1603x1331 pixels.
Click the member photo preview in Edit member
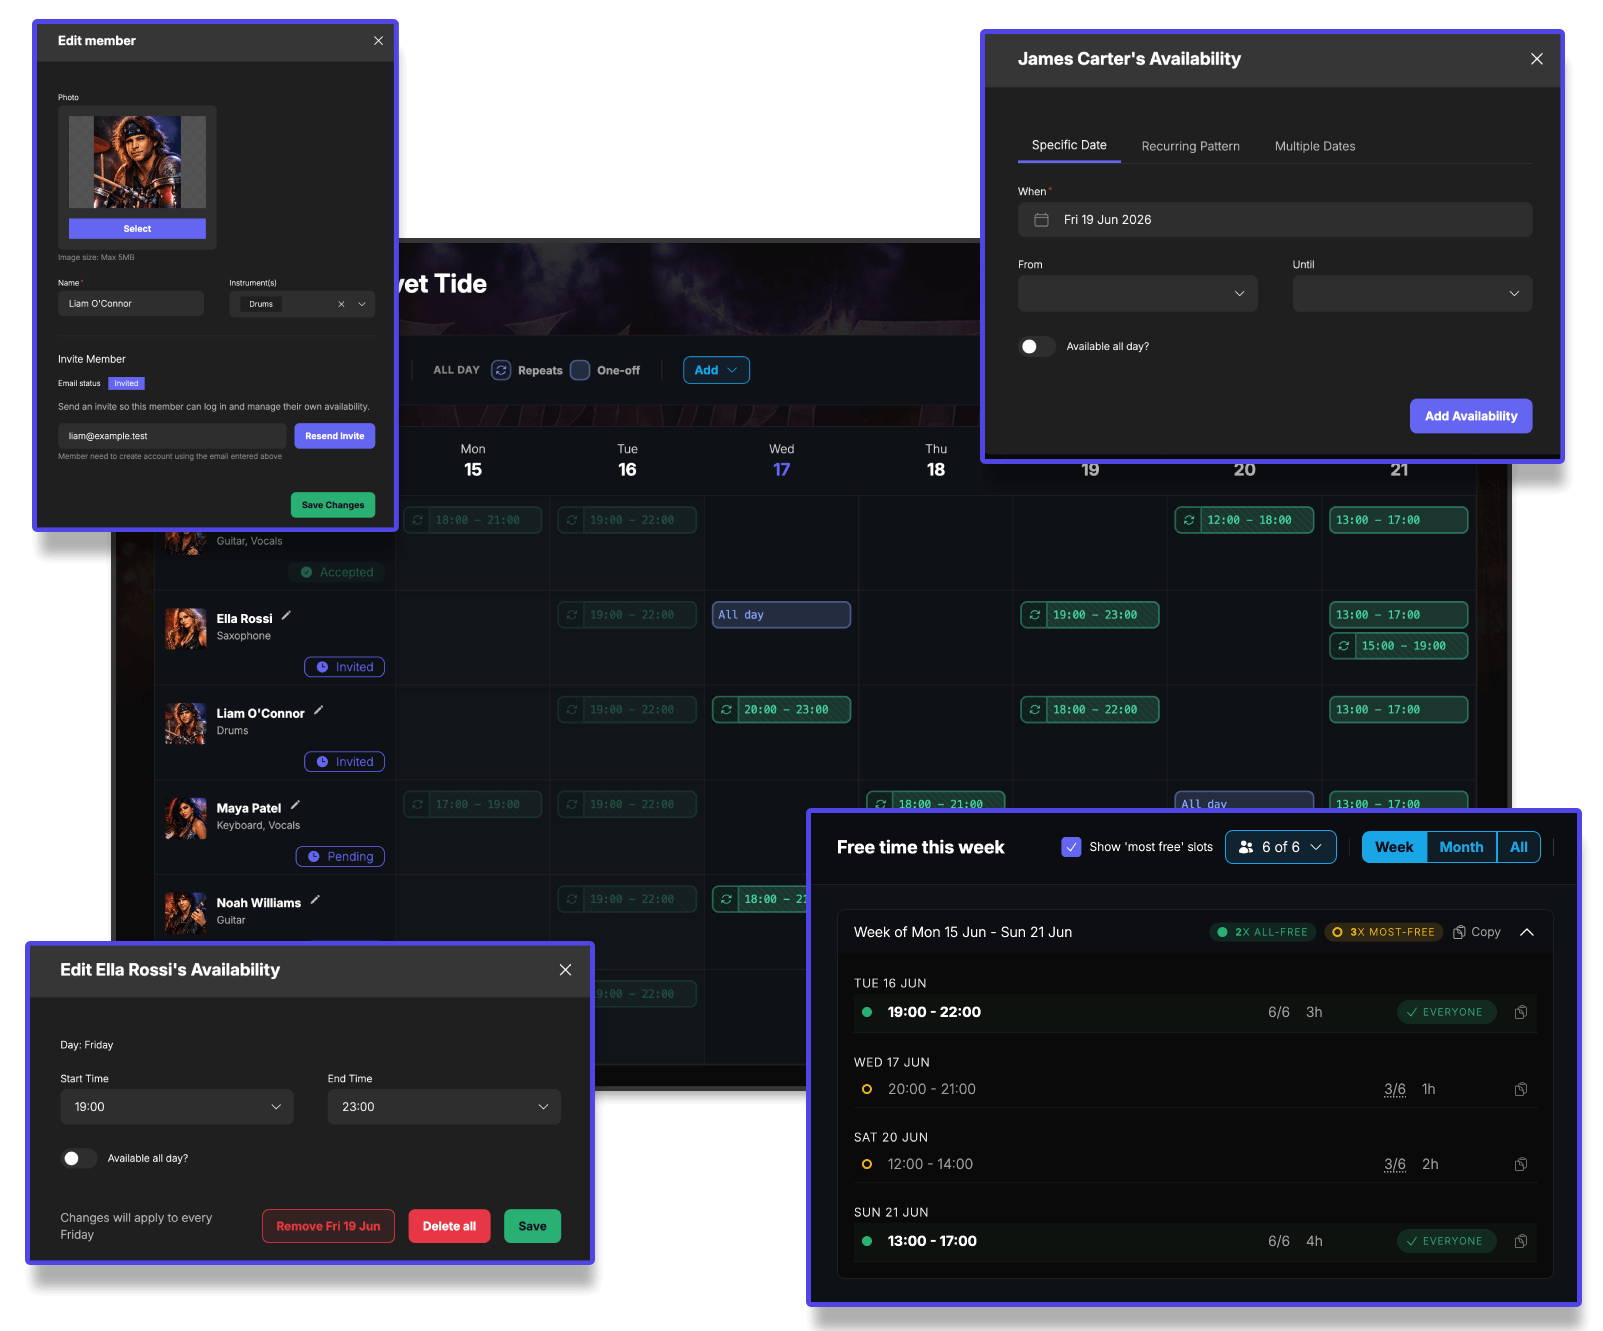pos(137,162)
